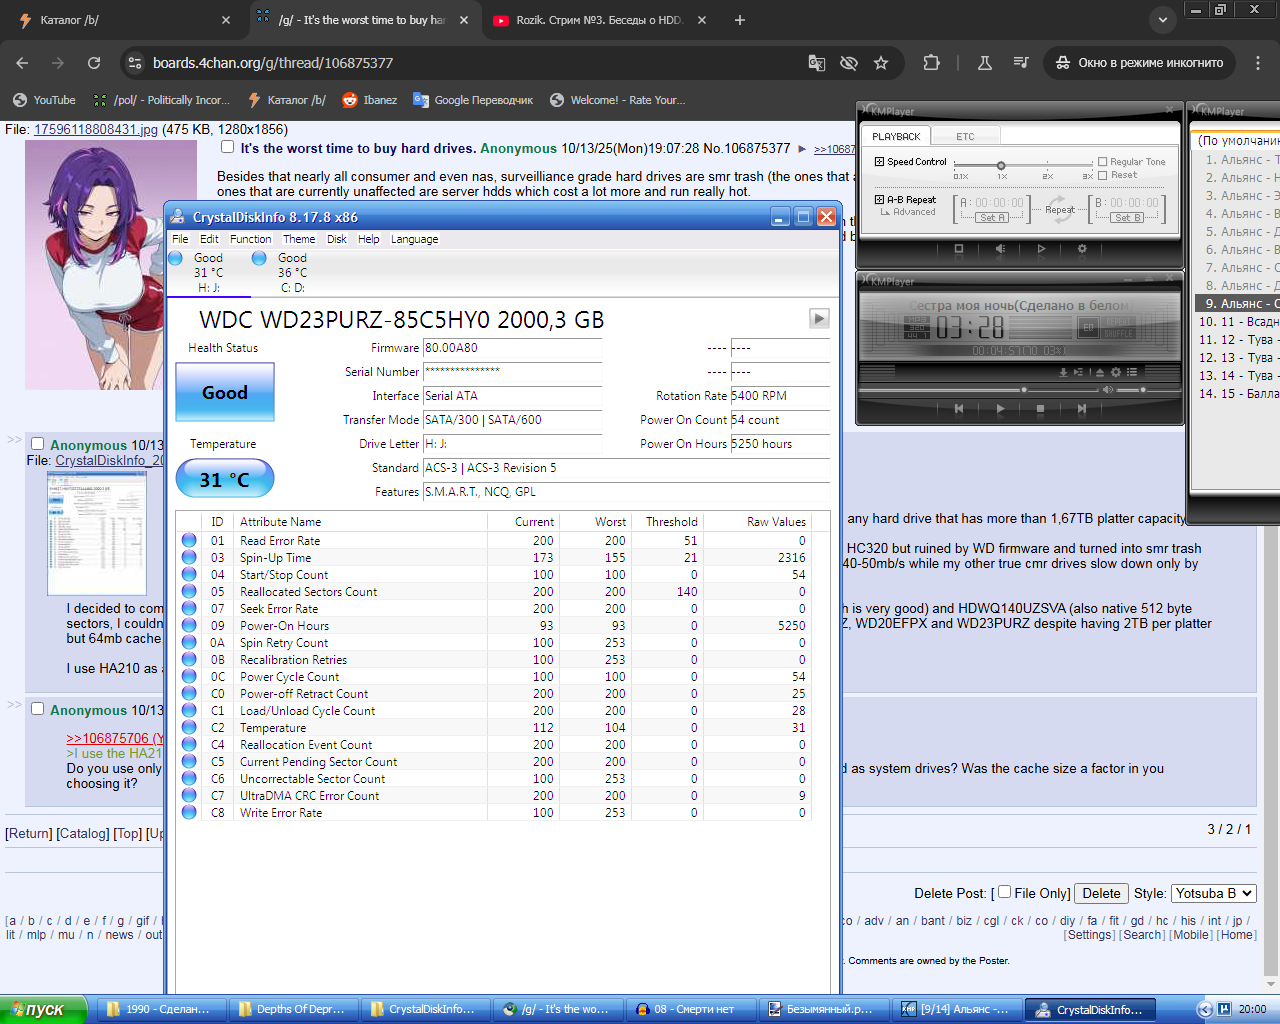The image size is (1280, 1024).
Task: Switch to the Rozik YouTube browser tab
Action: pyautogui.click(x=602, y=20)
